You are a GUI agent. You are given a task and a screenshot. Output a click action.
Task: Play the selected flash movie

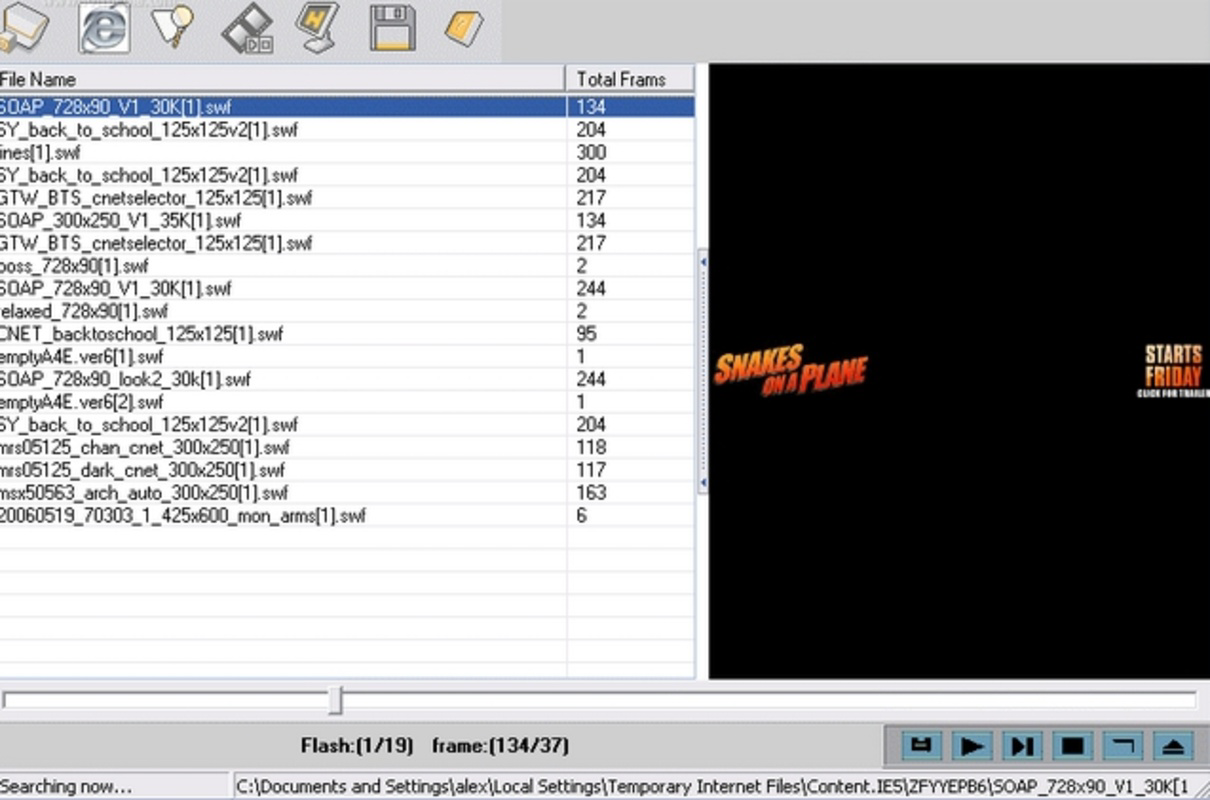coord(971,745)
